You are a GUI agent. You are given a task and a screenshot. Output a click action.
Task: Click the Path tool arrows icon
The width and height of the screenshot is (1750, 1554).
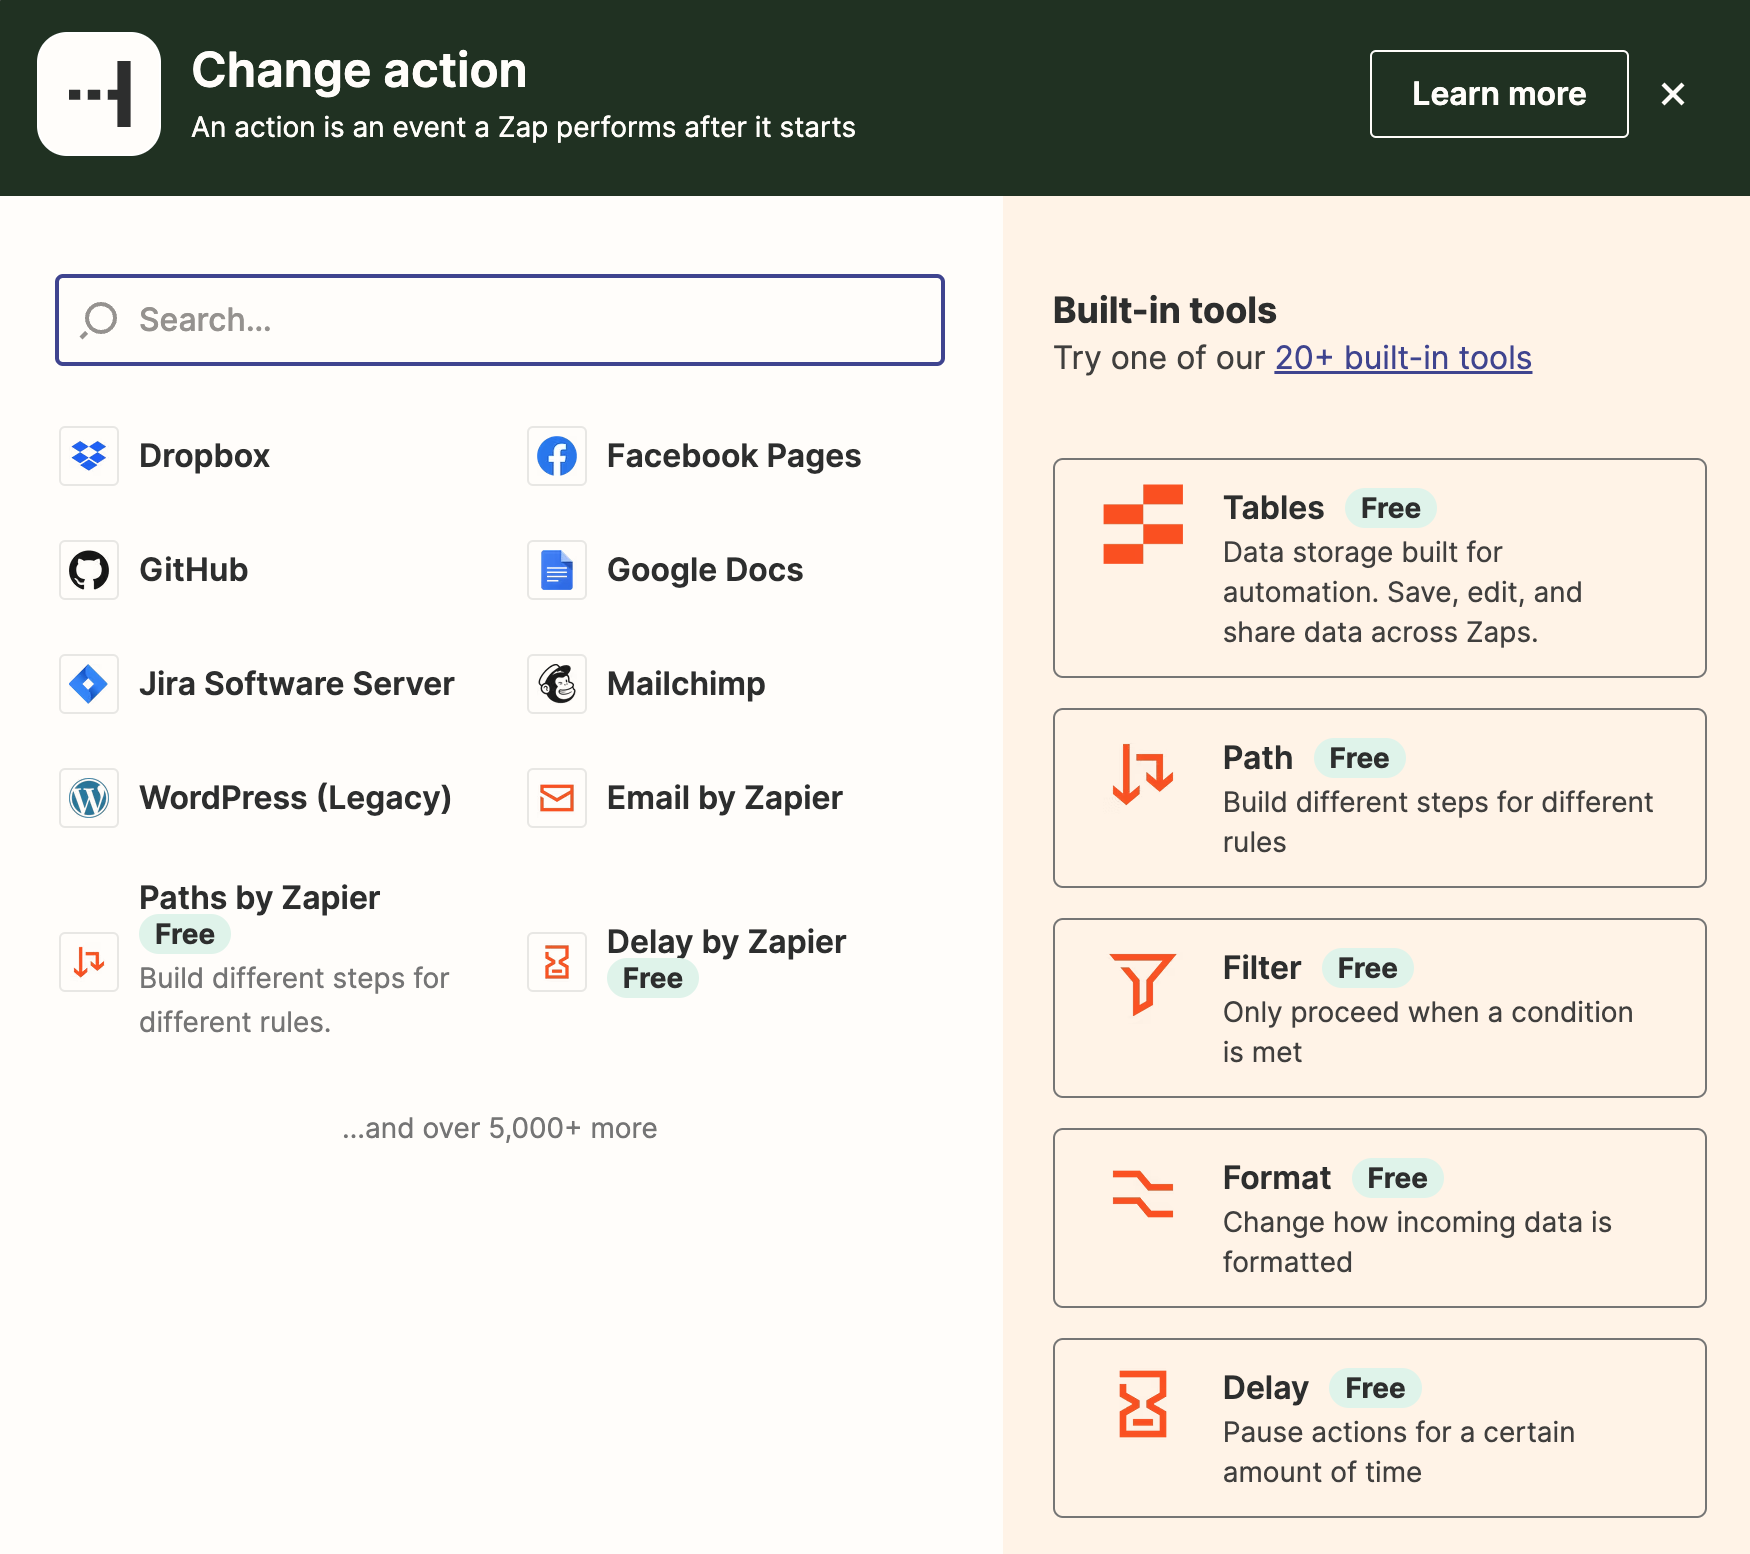[1143, 774]
